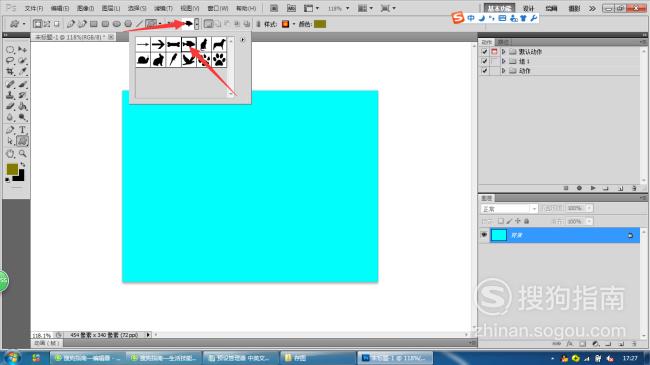Image resolution: width=650 pixels, height=365 pixels.
Task: Select the Zoom magnifier tool
Action: [22, 154]
